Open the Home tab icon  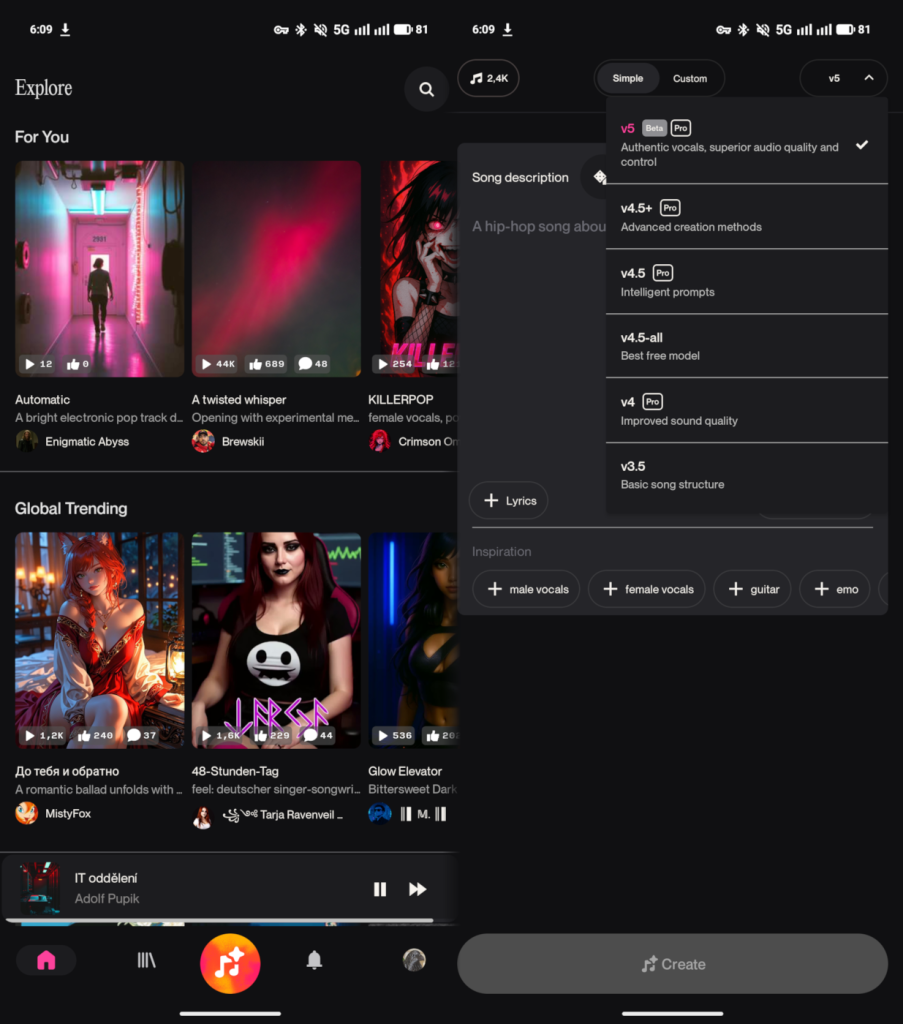click(46, 960)
